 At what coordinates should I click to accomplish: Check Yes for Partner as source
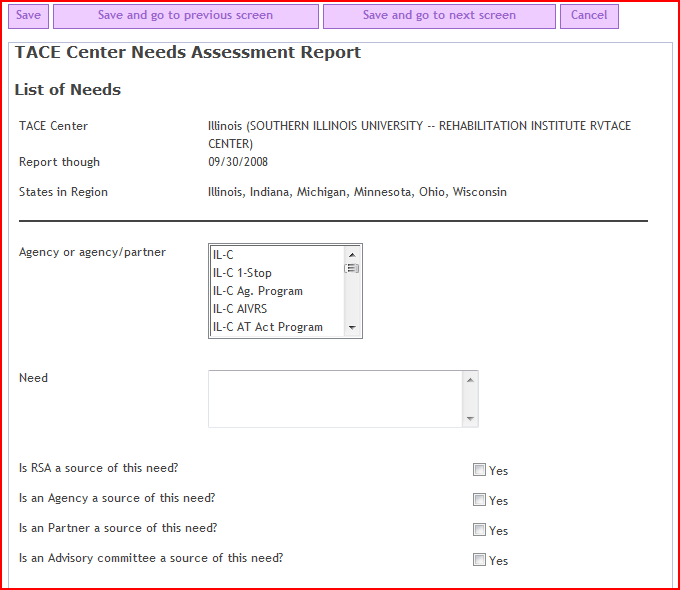(479, 530)
